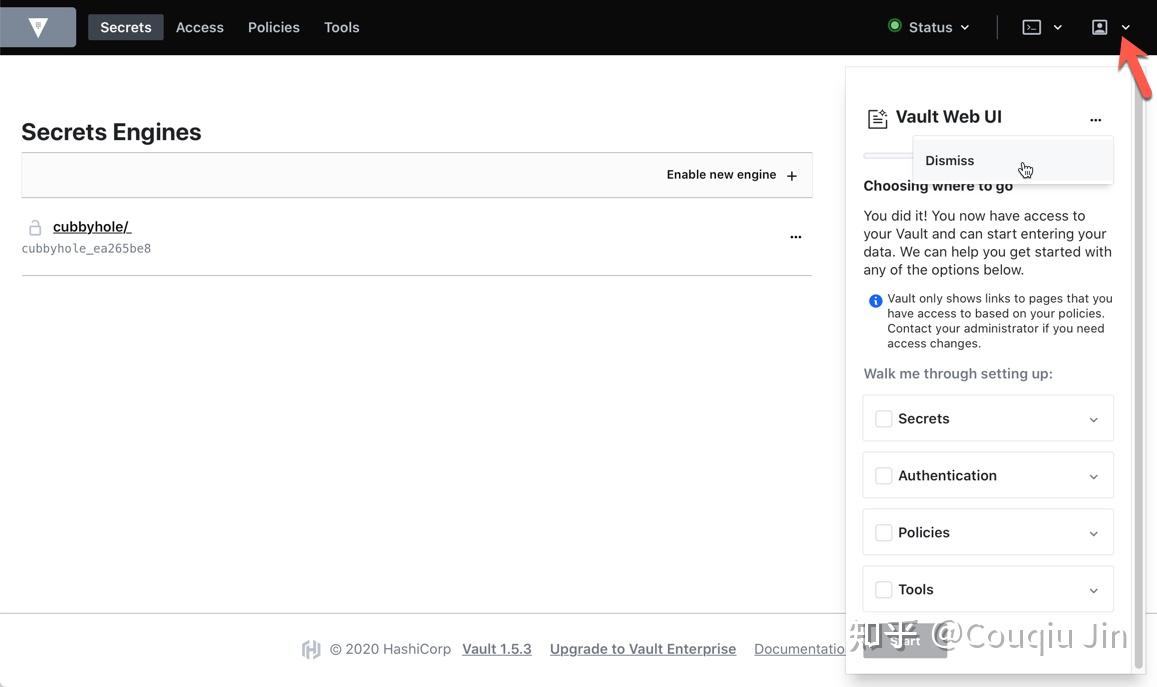Image resolution: width=1157 pixels, height=687 pixels.
Task: Open the Status dropdown
Action: [930, 27]
